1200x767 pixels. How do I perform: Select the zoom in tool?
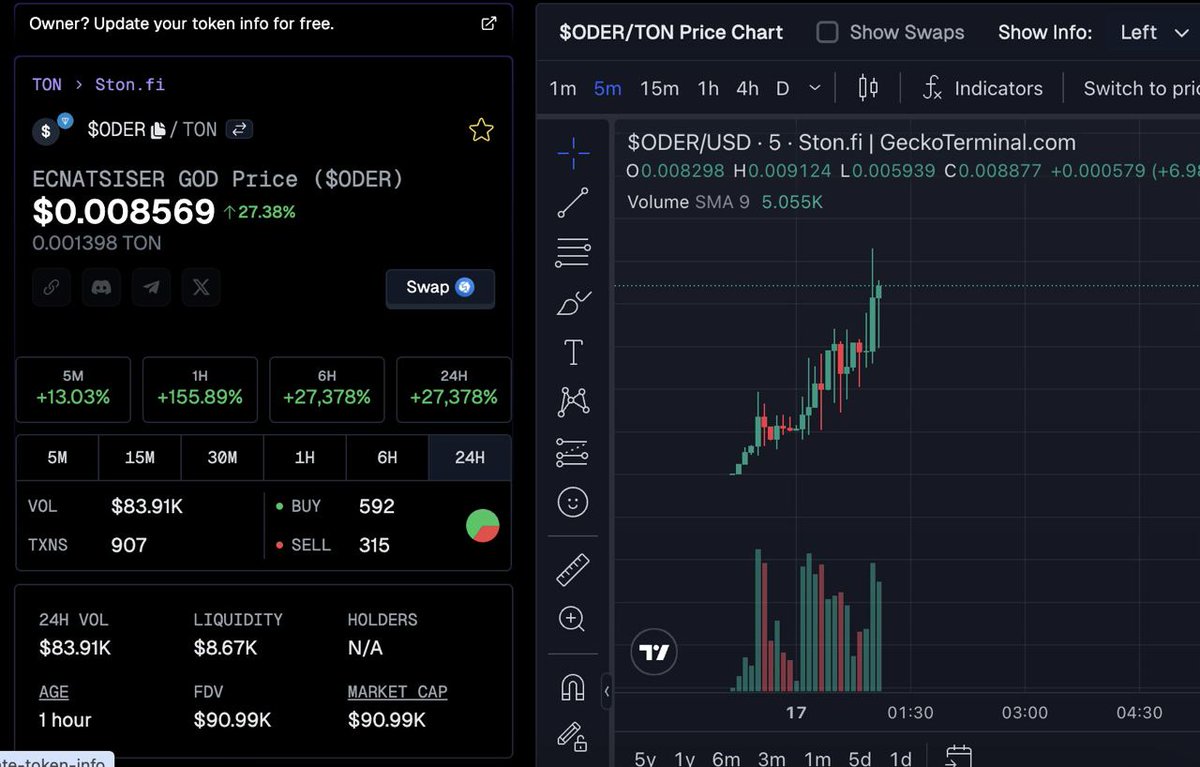tap(573, 620)
